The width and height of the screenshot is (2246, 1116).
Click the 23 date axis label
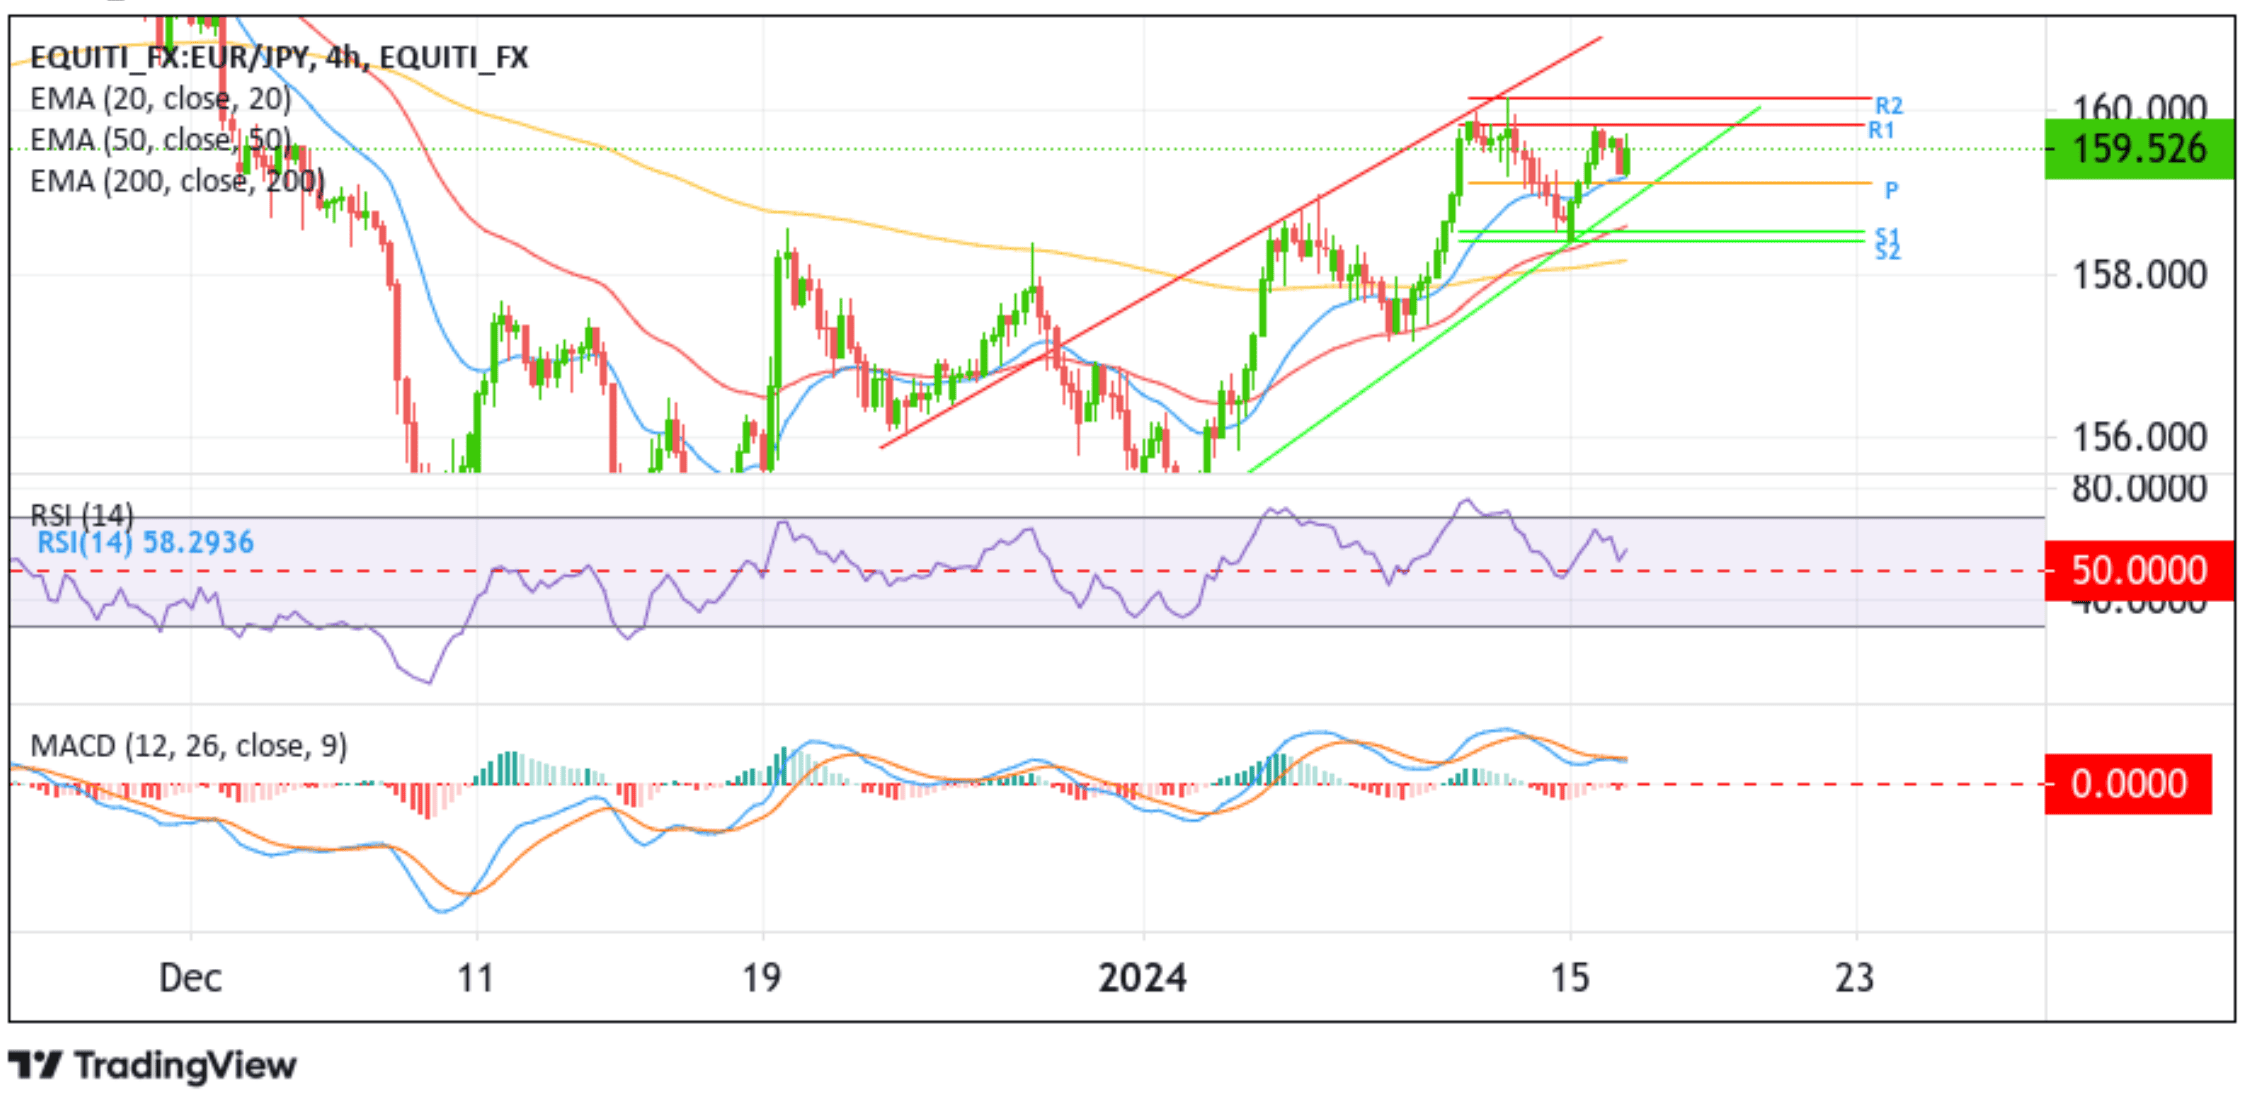[x=1855, y=977]
